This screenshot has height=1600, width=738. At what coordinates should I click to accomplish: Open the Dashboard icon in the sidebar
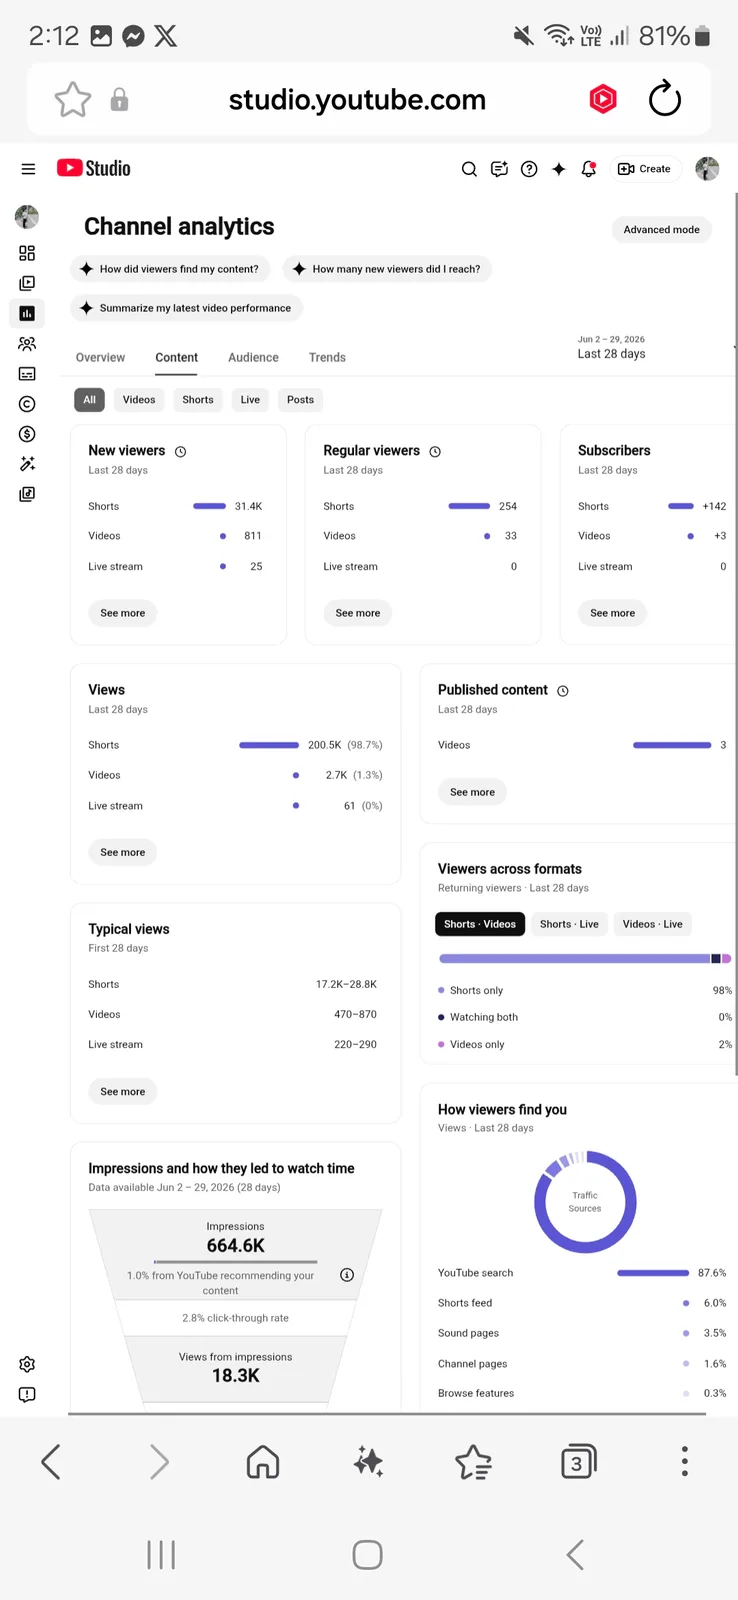[27, 253]
